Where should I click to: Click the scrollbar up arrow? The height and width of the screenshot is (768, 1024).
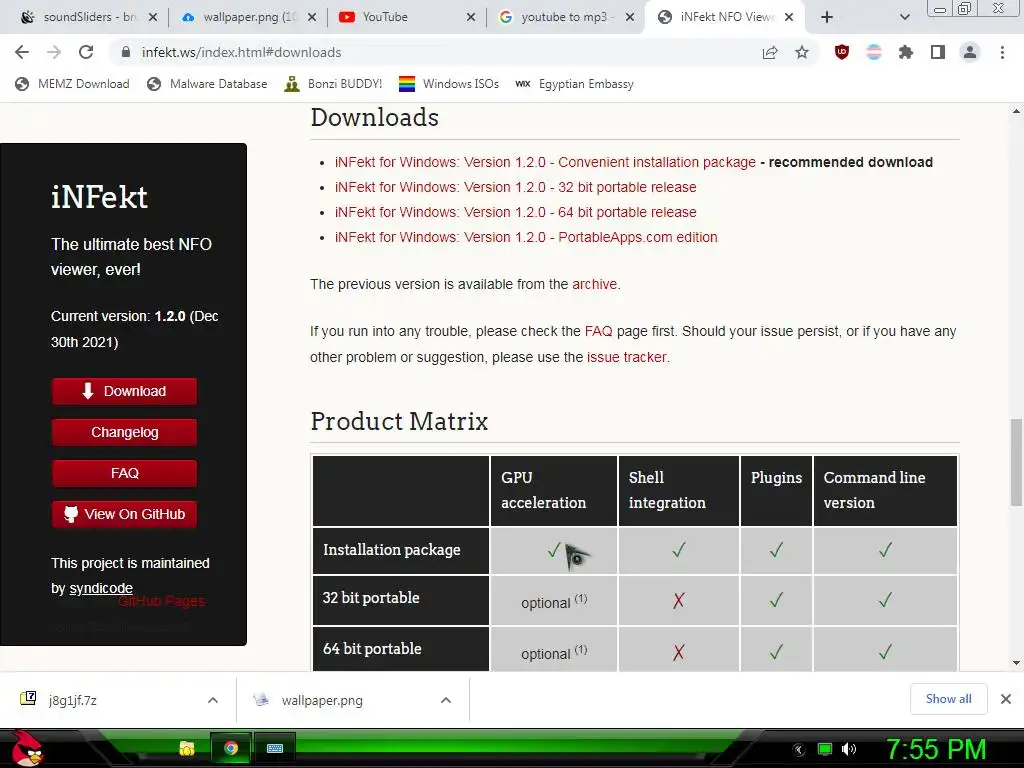click(1016, 112)
